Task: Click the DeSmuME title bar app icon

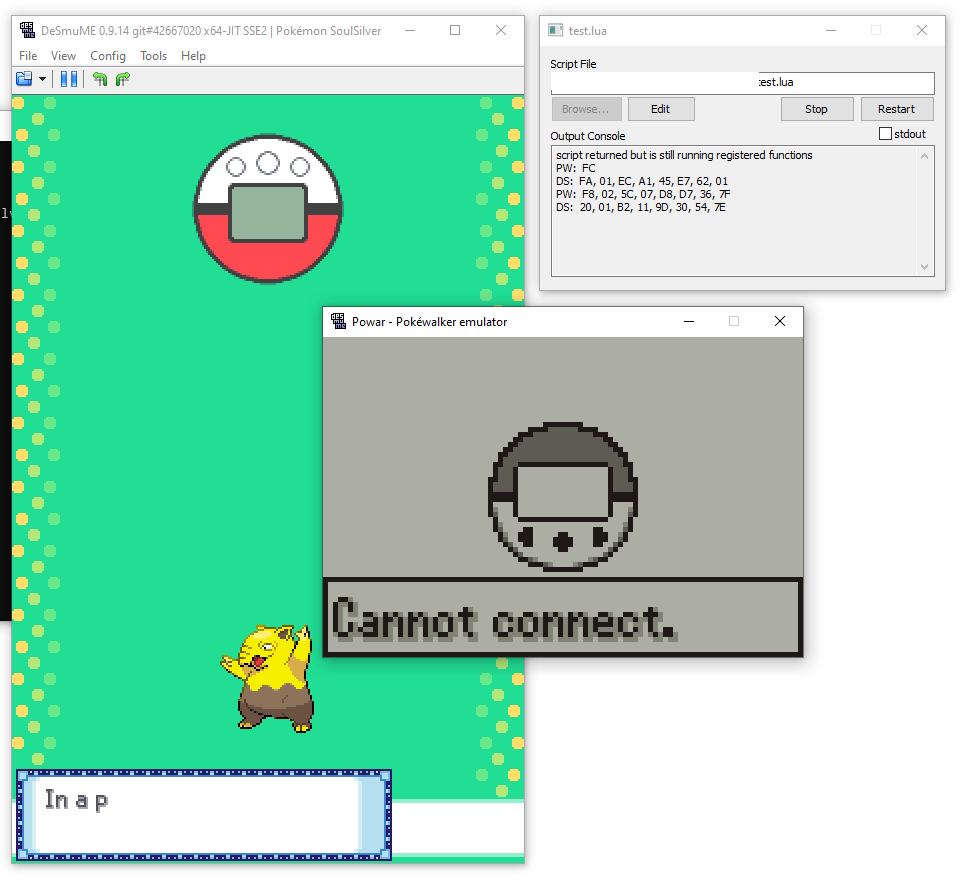Action: pyautogui.click(x=27, y=30)
